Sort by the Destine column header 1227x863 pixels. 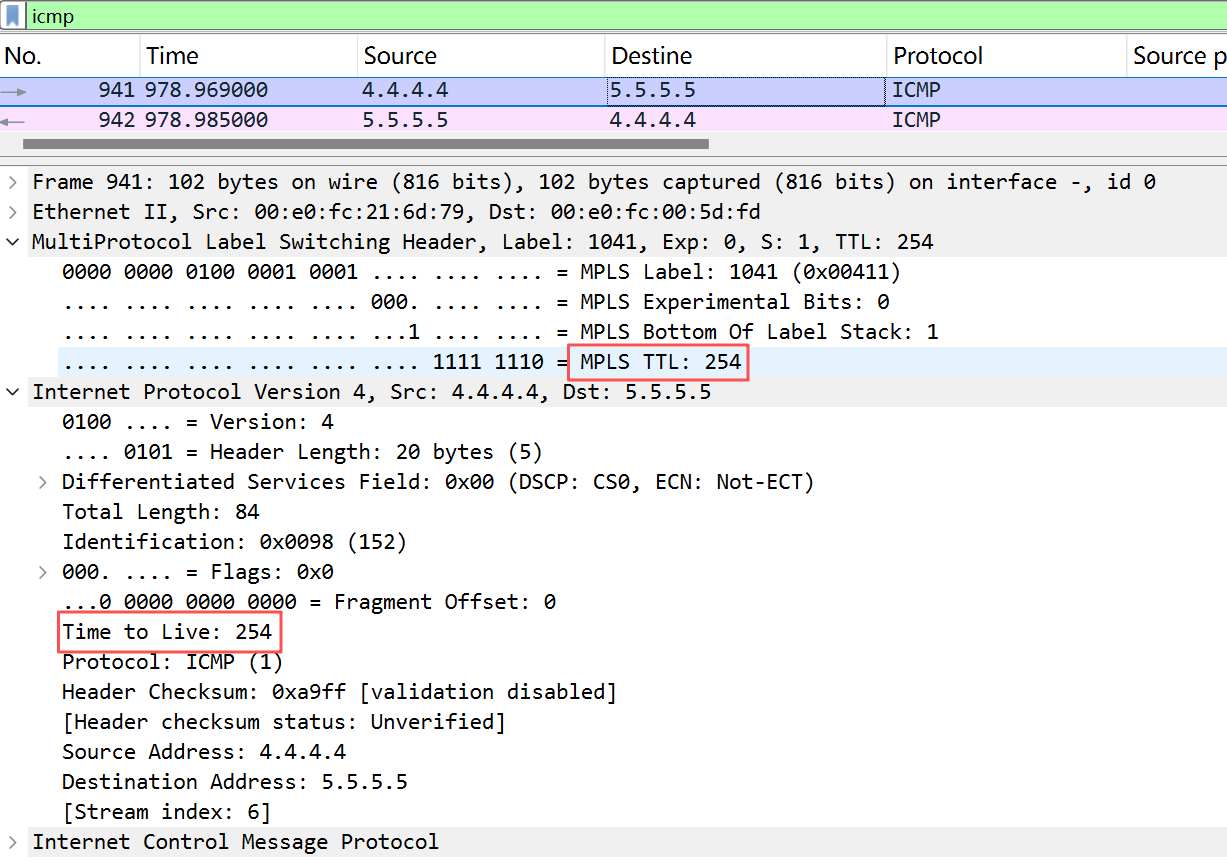point(746,56)
